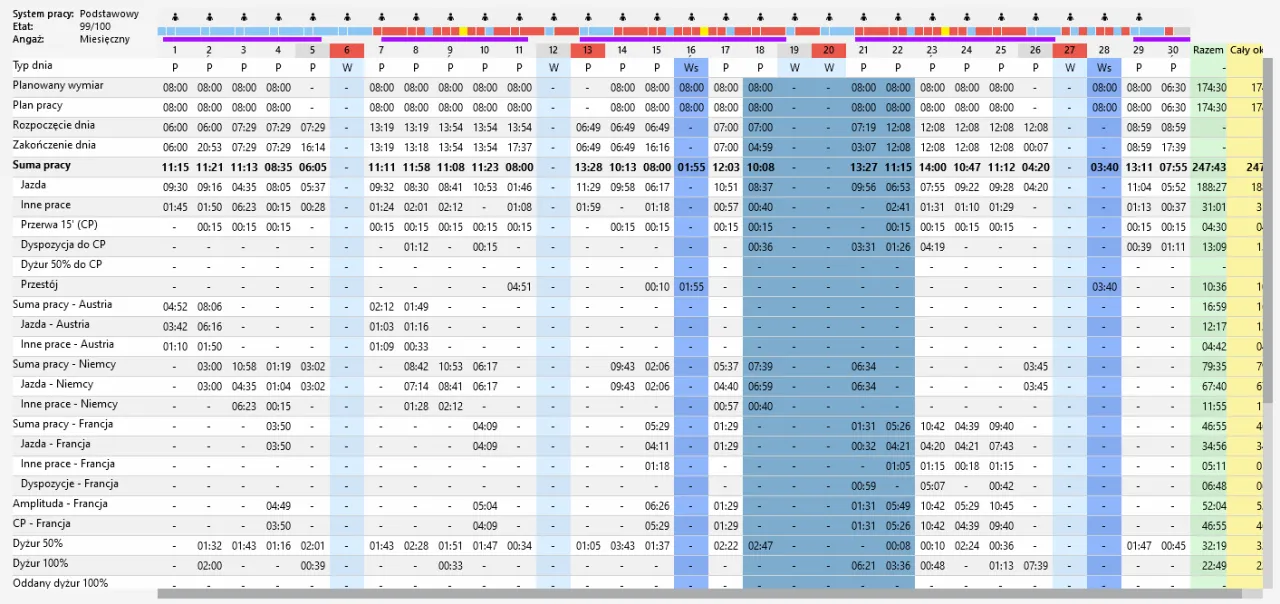Click the person icon above day 16
Screen dimensions: 1280x604
pyautogui.click(x=690, y=18)
